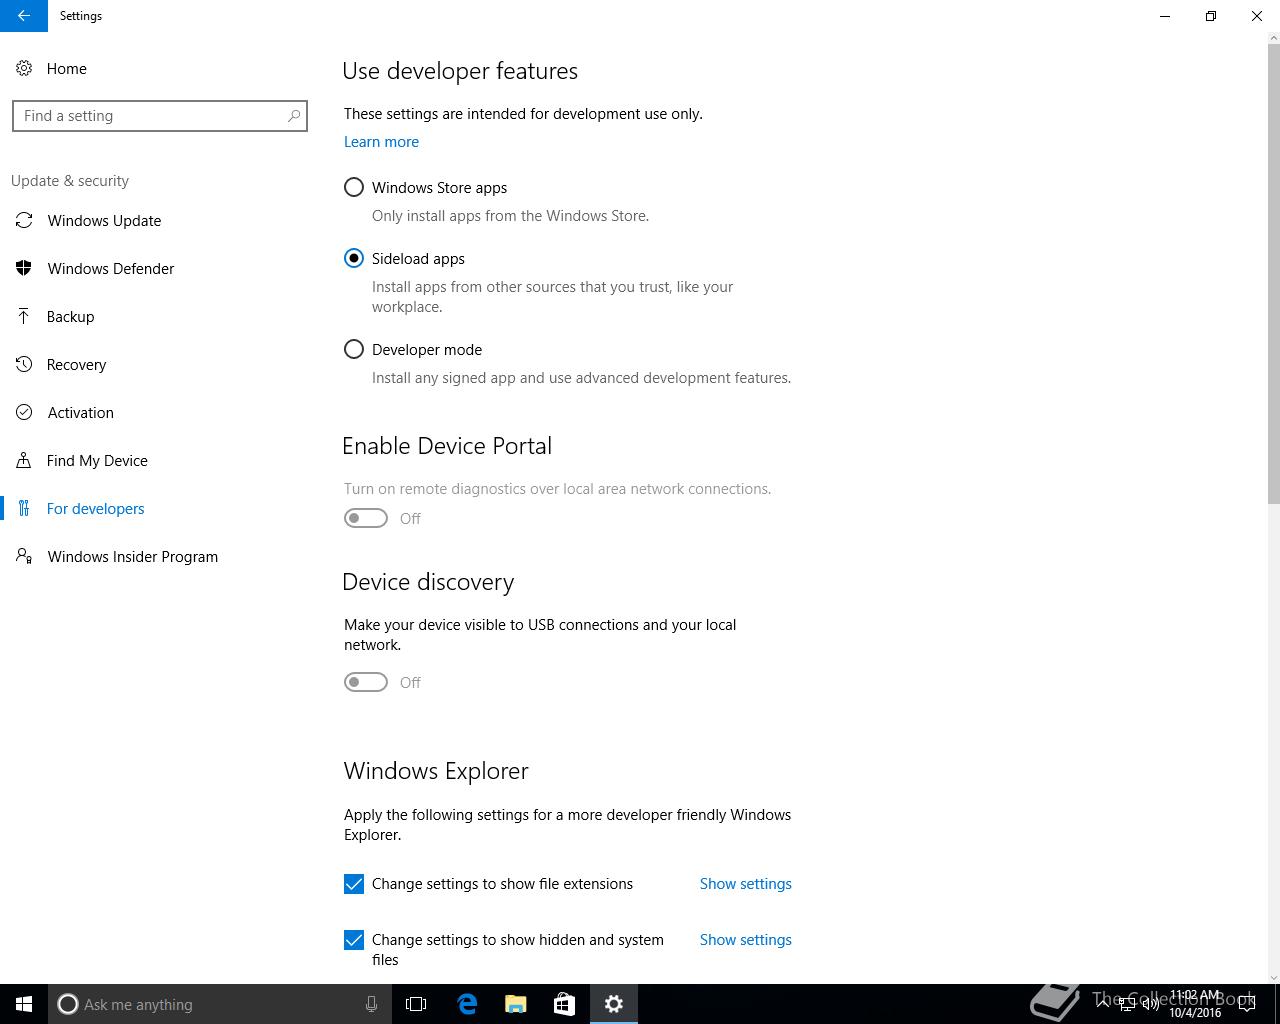
Task: Click the volume speaker tray icon
Action: click(1151, 1004)
